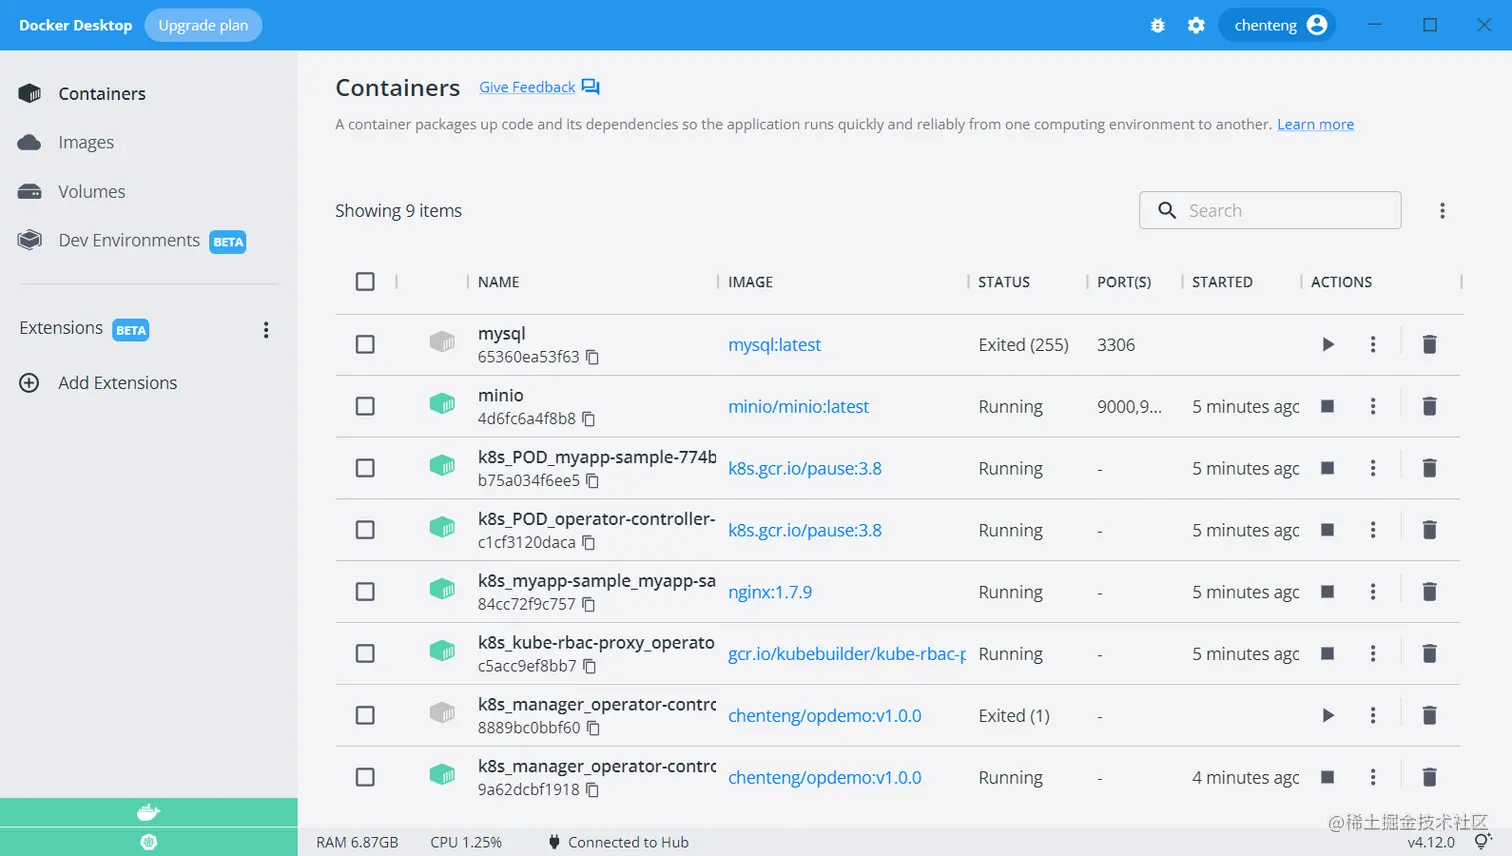Start the exited k8s_manager container
This screenshot has height=856, width=1512.
[x=1328, y=716]
